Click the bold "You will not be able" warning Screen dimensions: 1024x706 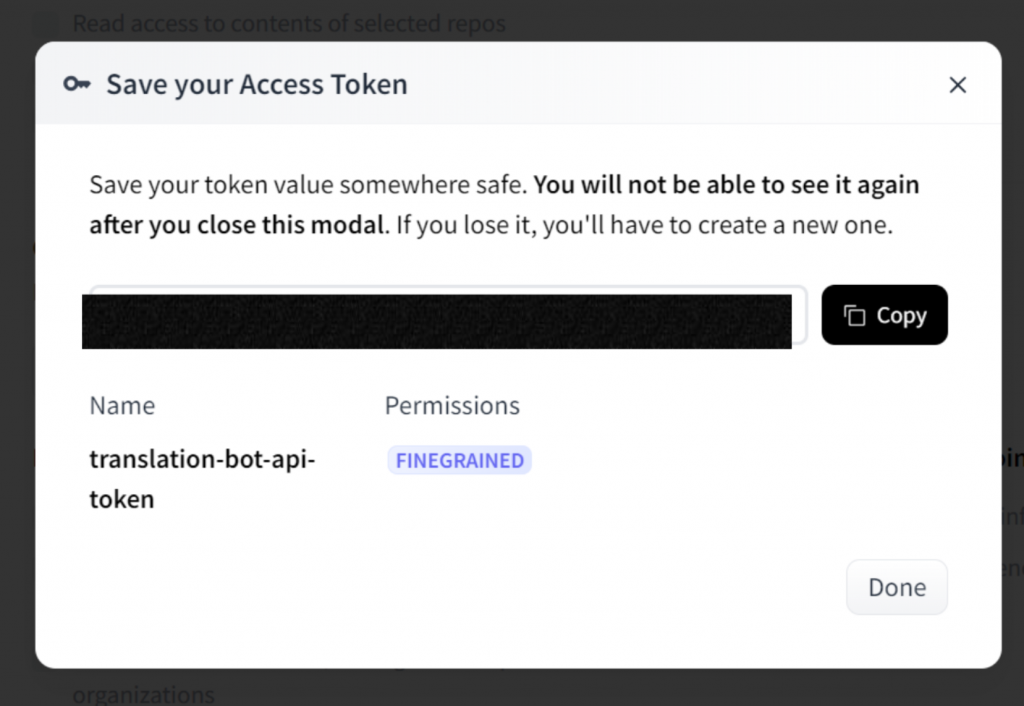[726, 185]
